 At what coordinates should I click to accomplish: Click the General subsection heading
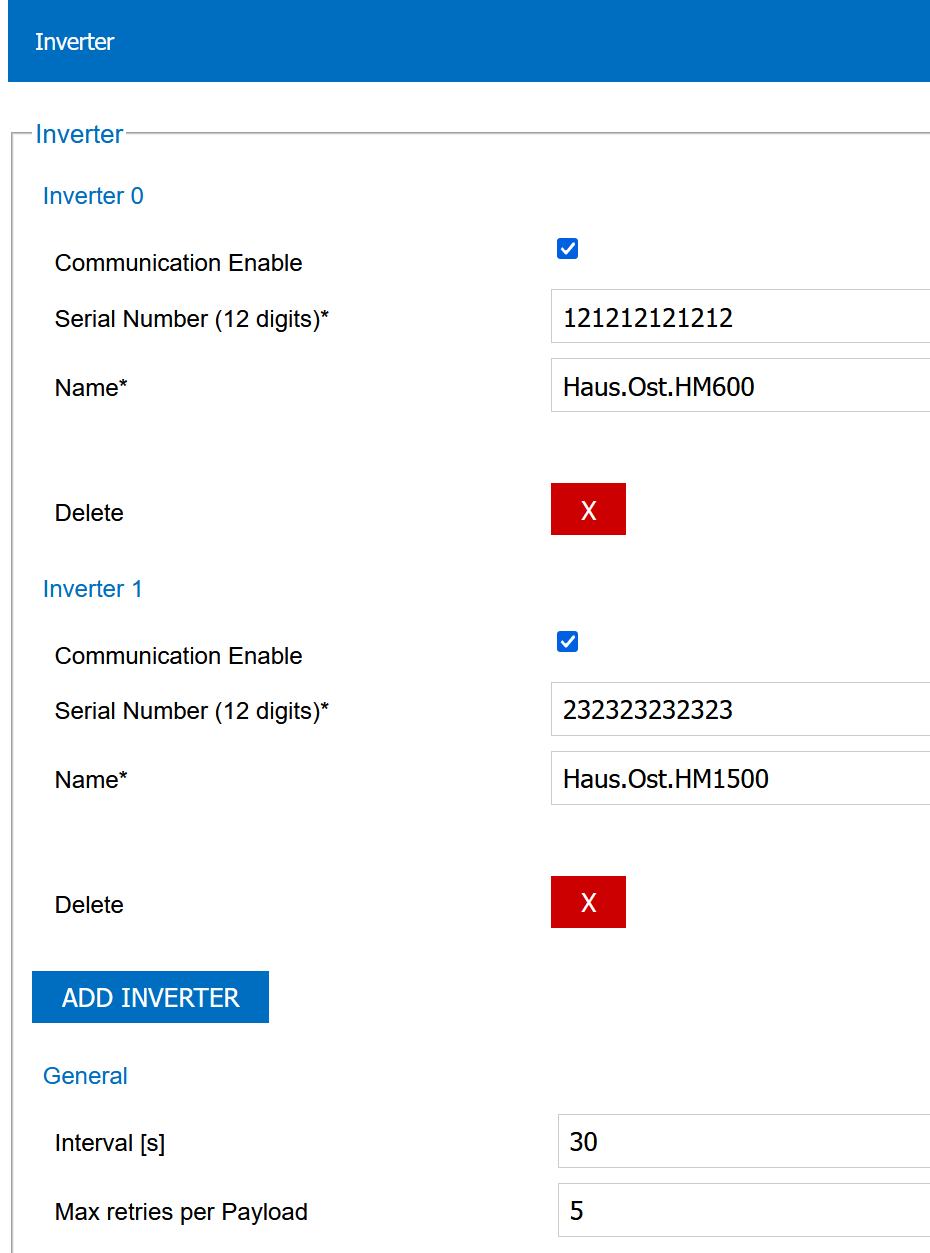(85, 1076)
